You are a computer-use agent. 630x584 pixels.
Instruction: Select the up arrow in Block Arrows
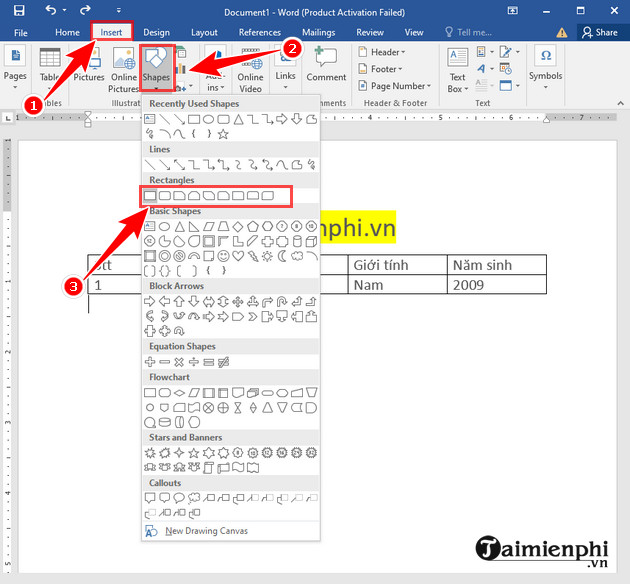179,301
